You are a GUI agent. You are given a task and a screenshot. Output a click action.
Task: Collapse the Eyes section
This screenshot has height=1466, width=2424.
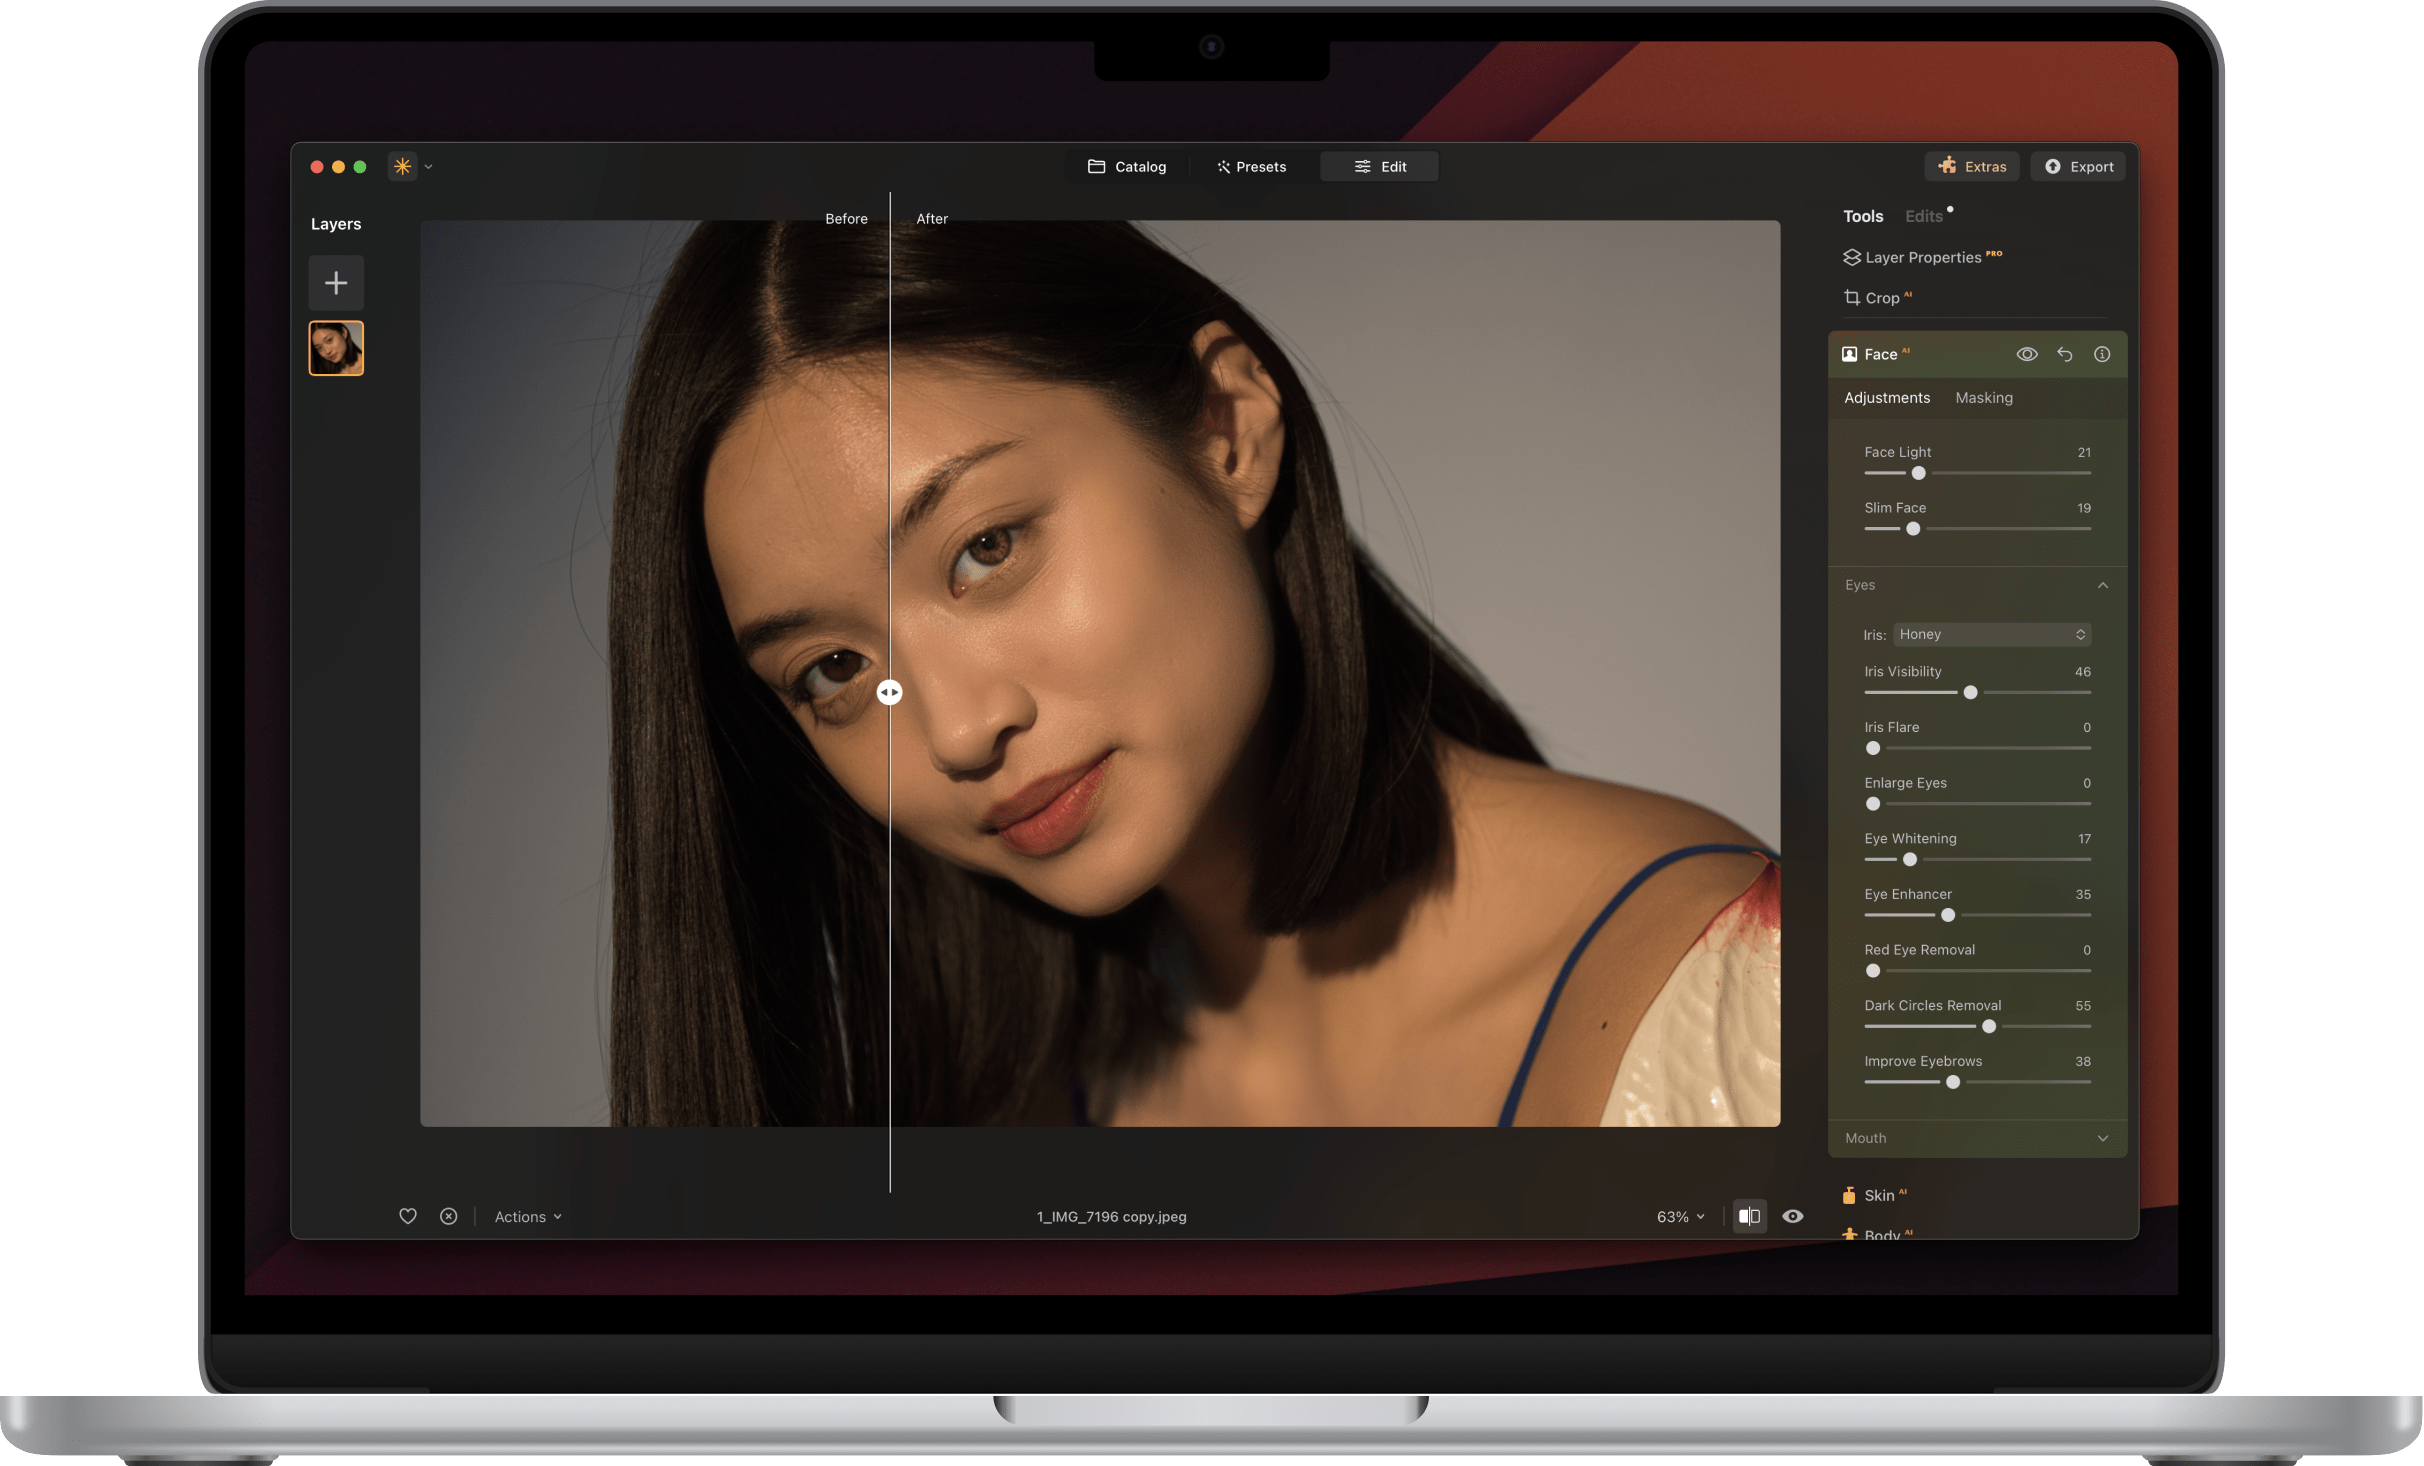[2103, 585]
